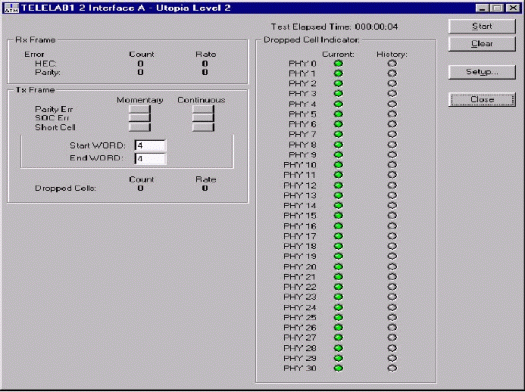This screenshot has height=392, width=525.
Task: Click PHY 22 history indicator
Action: tap(392, 287)
